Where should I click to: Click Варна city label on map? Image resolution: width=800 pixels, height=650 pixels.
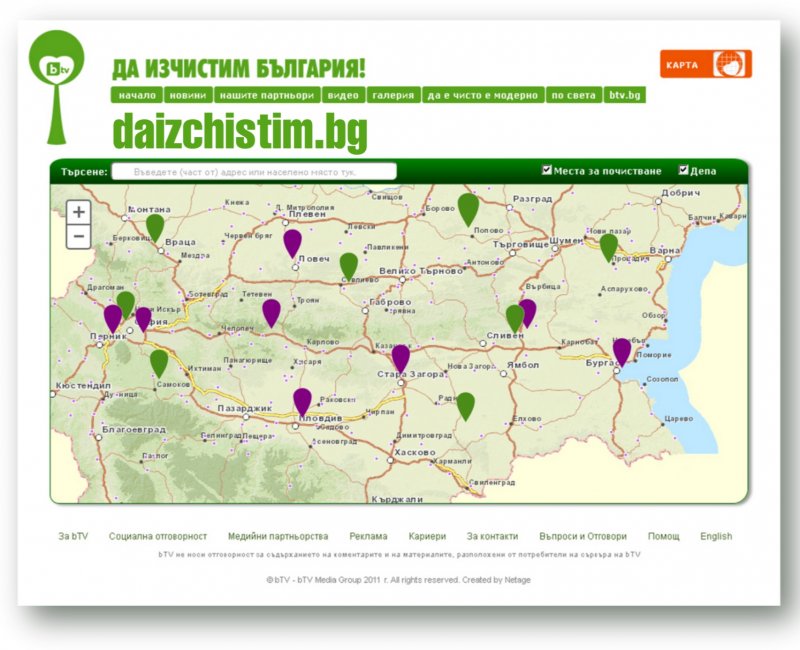pos(664,251)
